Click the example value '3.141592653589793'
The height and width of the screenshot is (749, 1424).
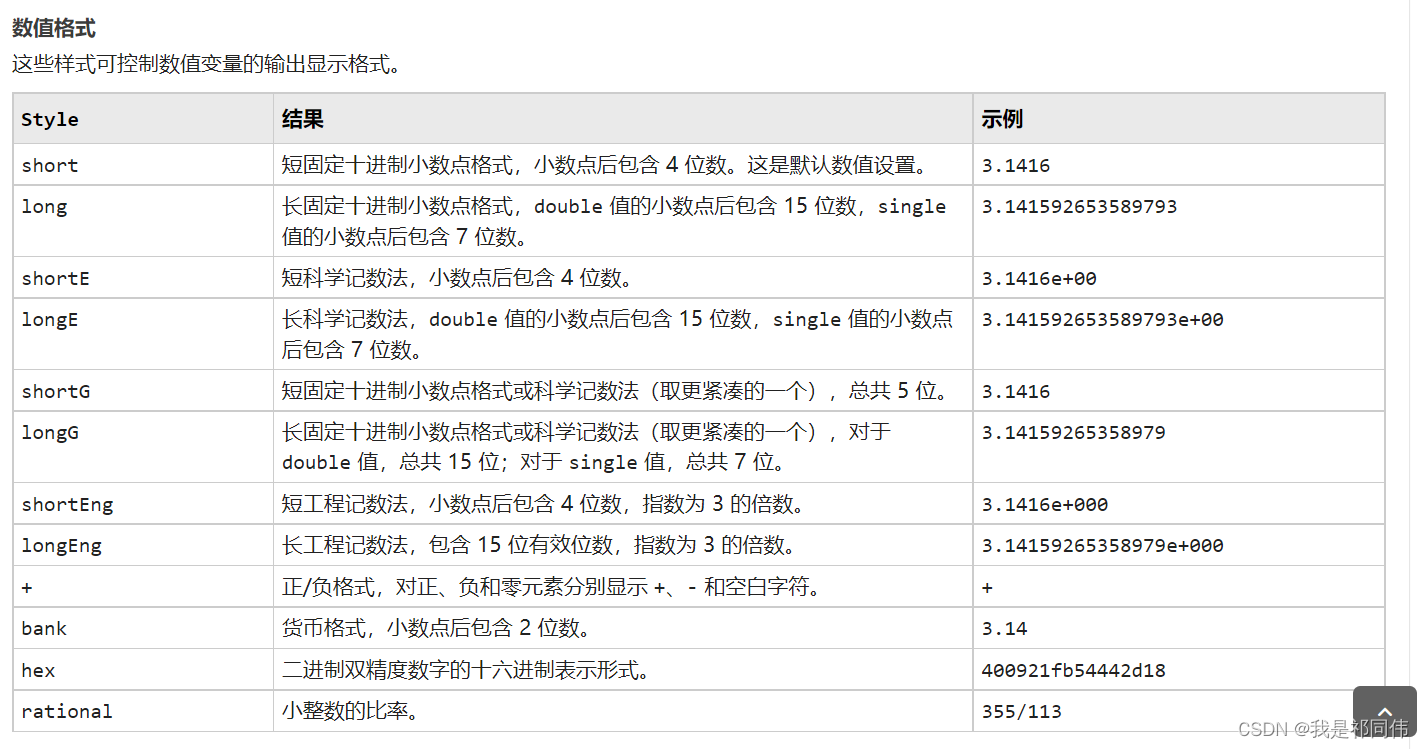tap(1079, 206)
